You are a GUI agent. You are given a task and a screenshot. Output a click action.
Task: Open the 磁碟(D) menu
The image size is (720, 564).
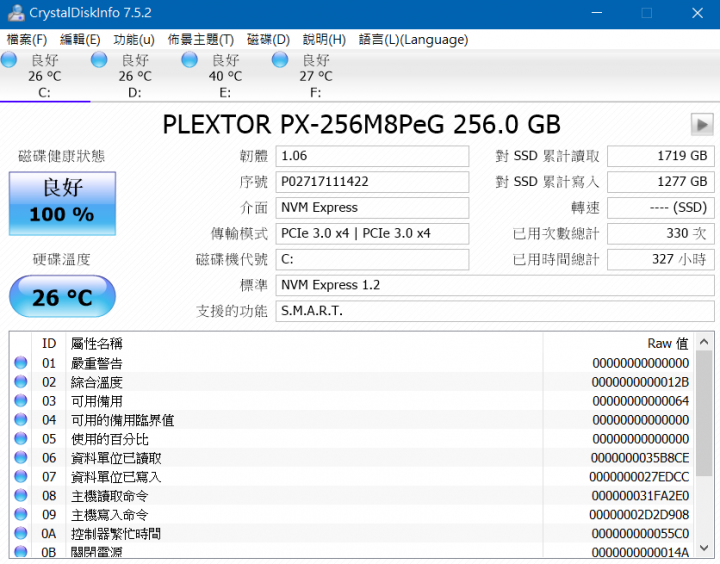pos(268,40)
